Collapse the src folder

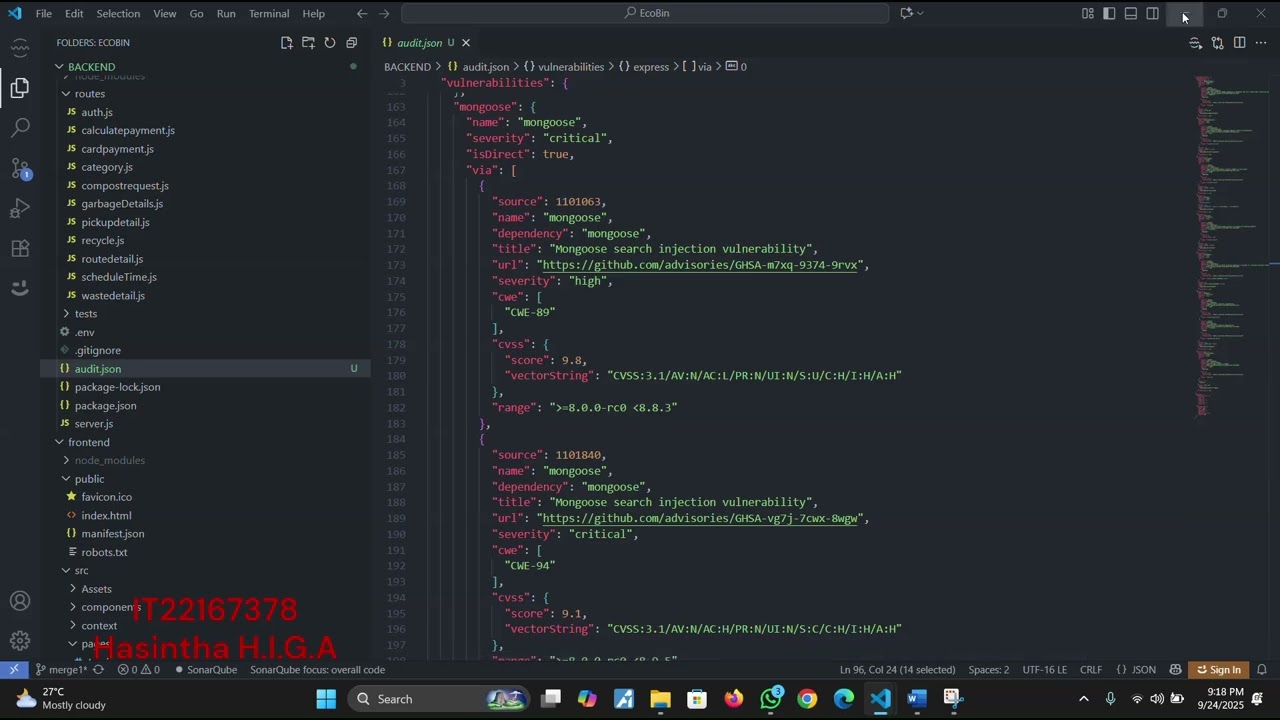point(66,571)
